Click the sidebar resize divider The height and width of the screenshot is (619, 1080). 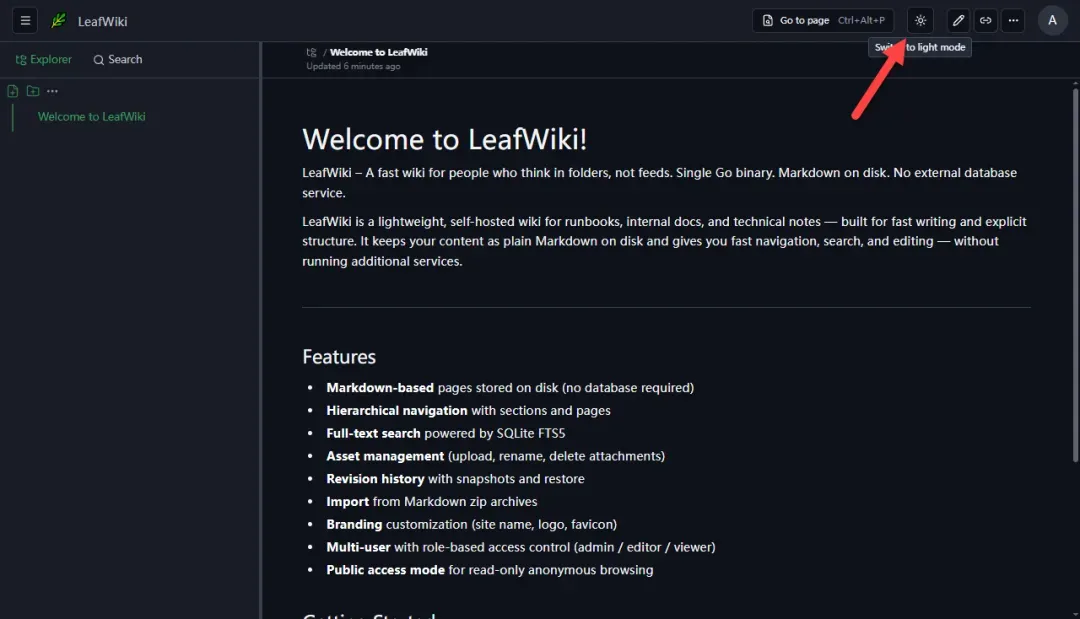260,331
